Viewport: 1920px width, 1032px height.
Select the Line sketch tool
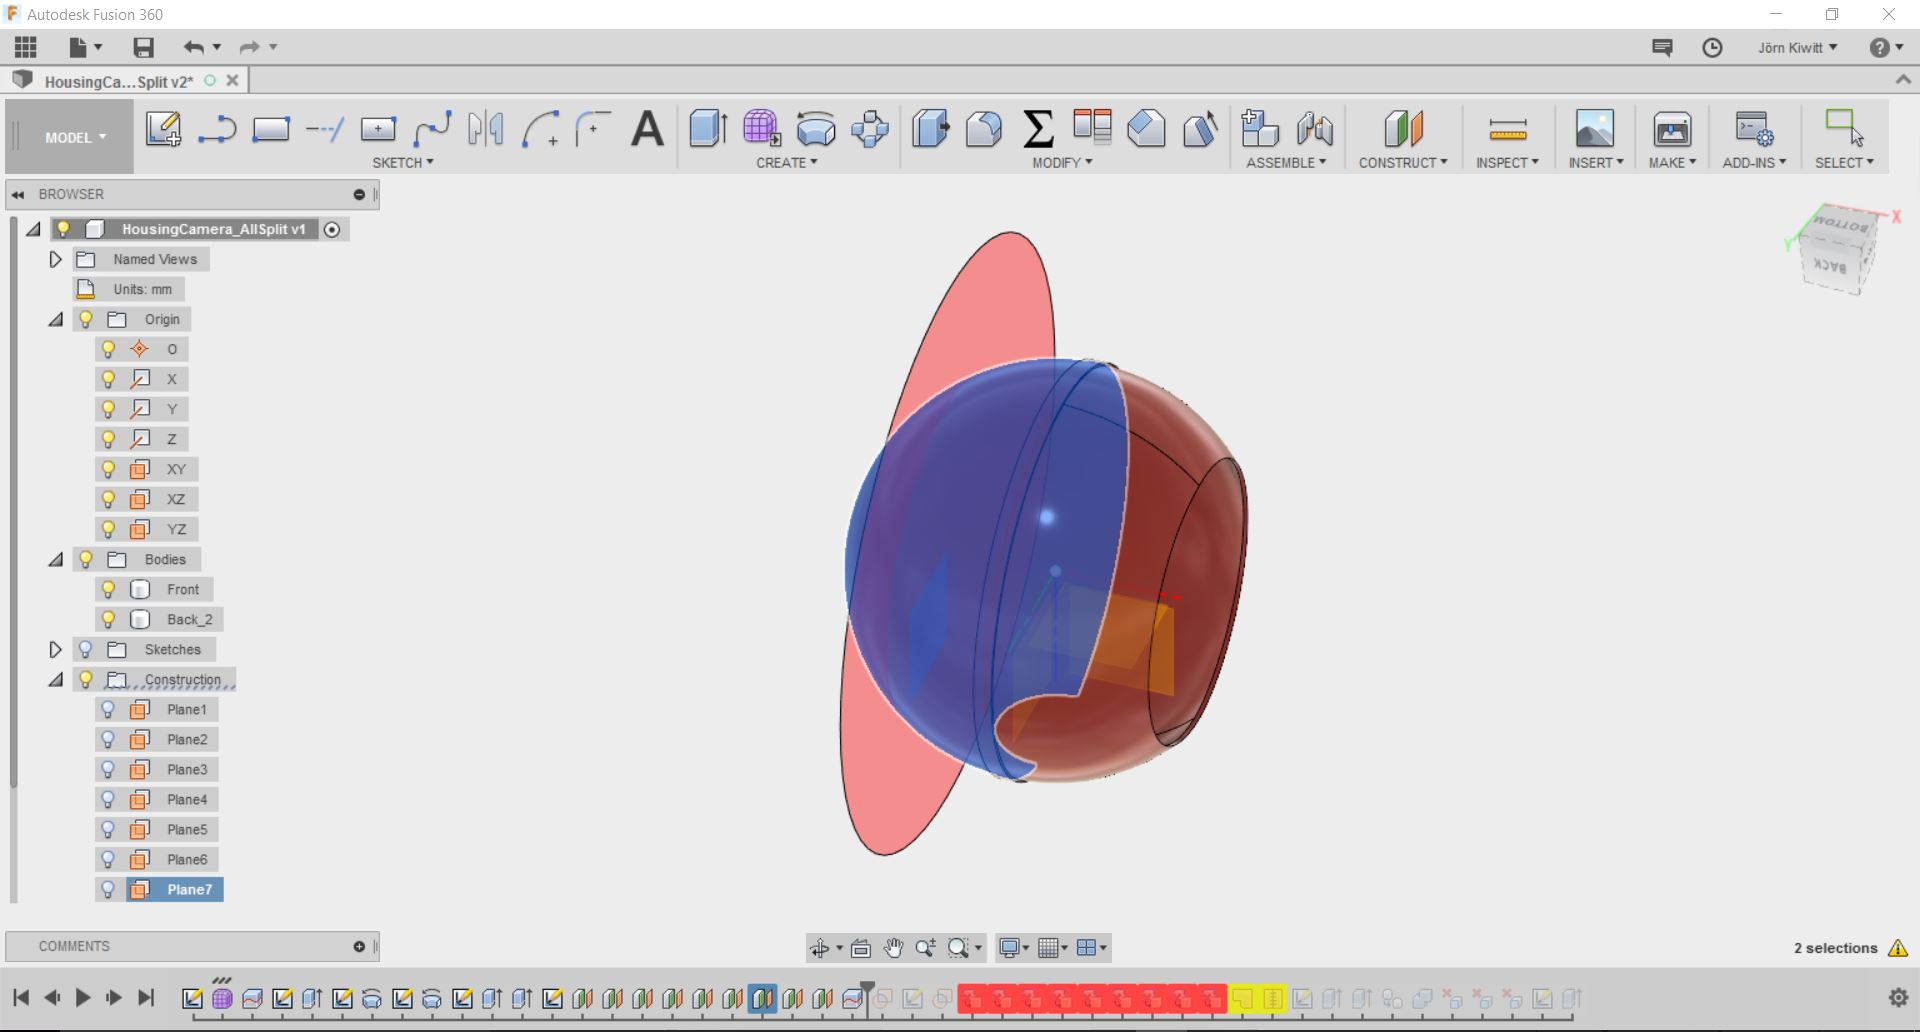coord(217,129)
